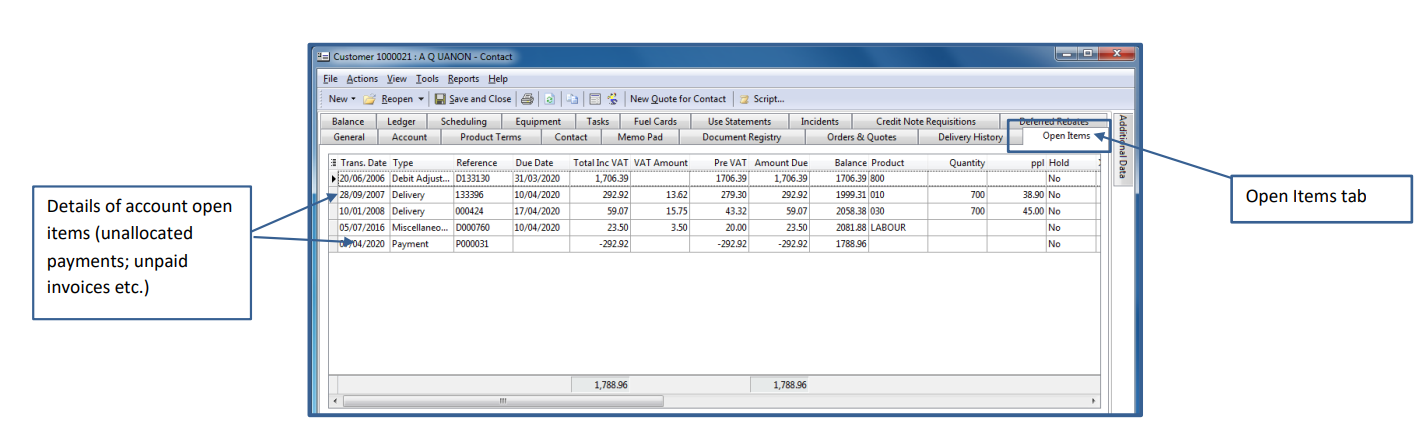Click the form list icon in toolbar
Screen dimensions: 1423x437
594,99
